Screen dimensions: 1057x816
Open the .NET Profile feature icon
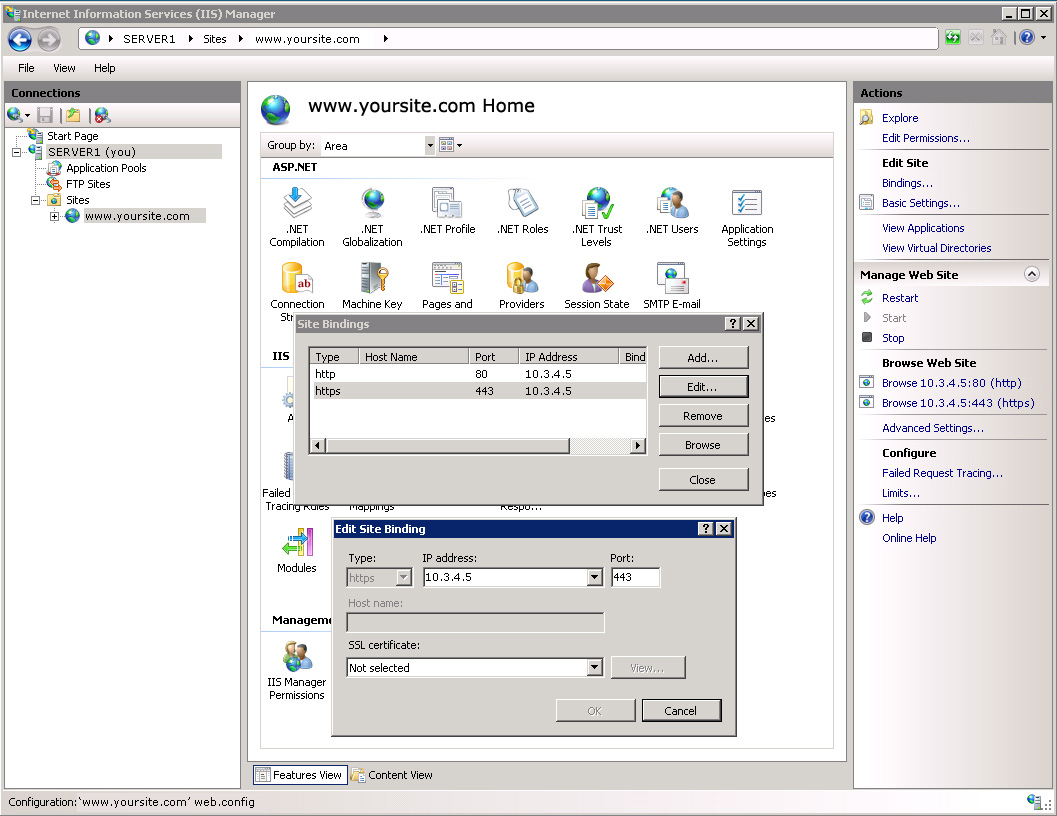pos(447,204)
